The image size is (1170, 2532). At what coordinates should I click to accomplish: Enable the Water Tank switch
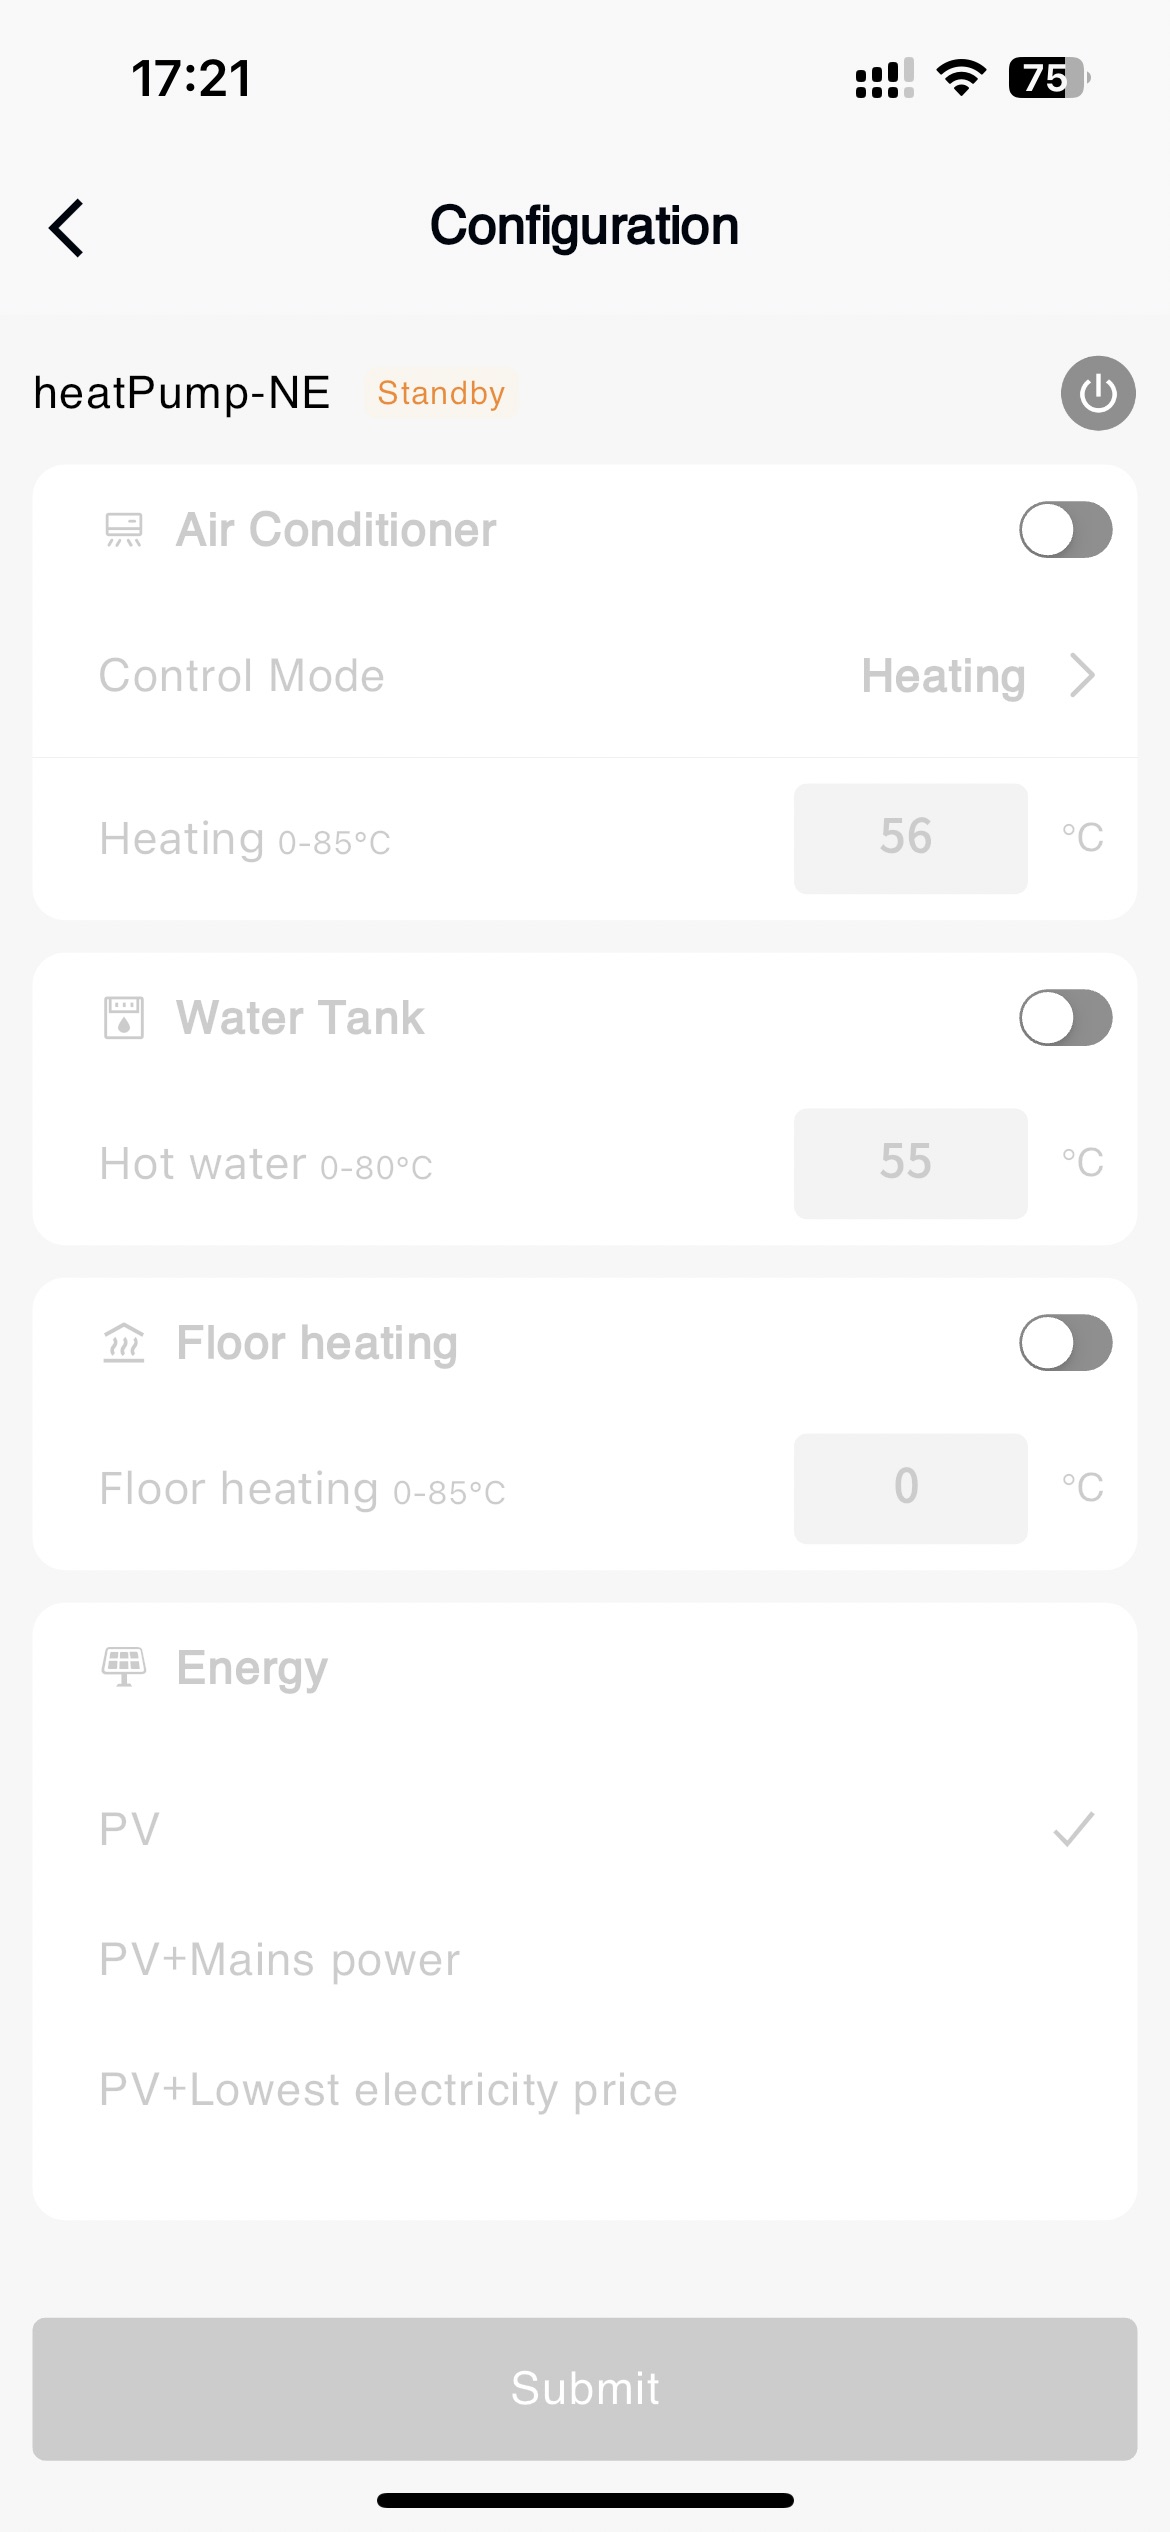tap(1065, 1018)
